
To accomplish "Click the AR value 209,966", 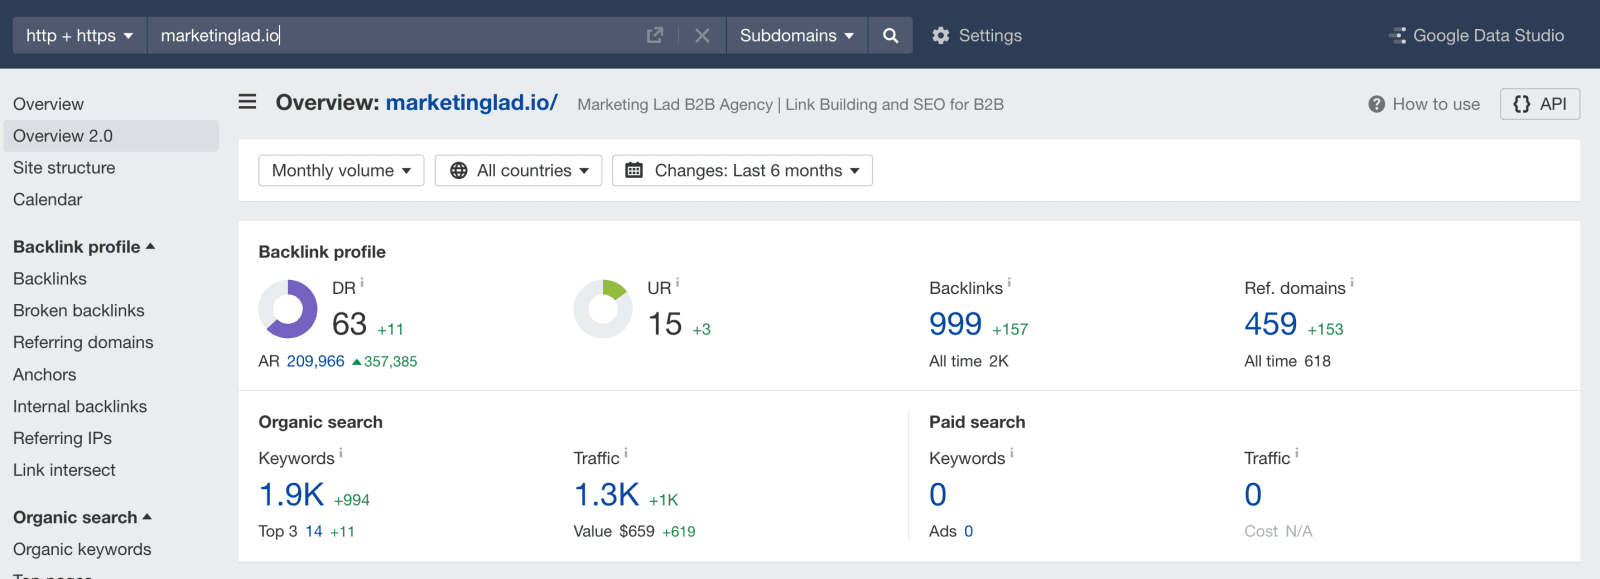I will [316, 361].
